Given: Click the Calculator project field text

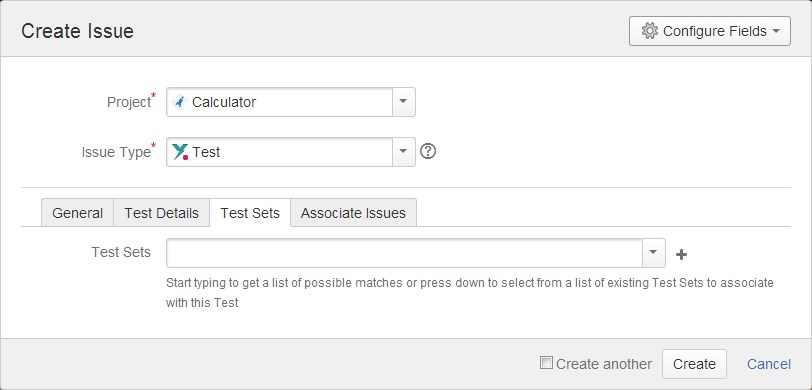Looking at the screenshot, I should (224, 102).
